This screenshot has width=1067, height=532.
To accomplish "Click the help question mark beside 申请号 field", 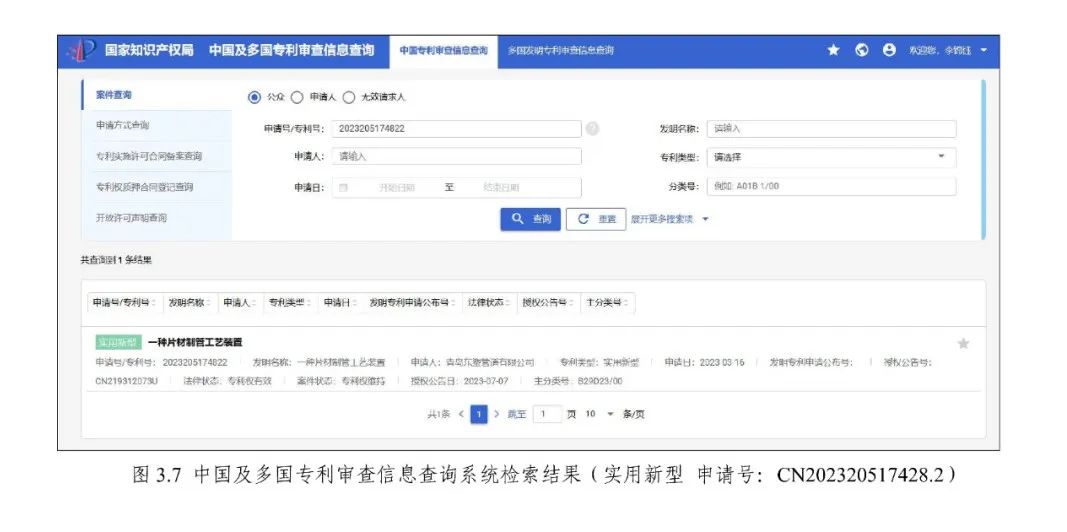I will click(x=592, y=128).
